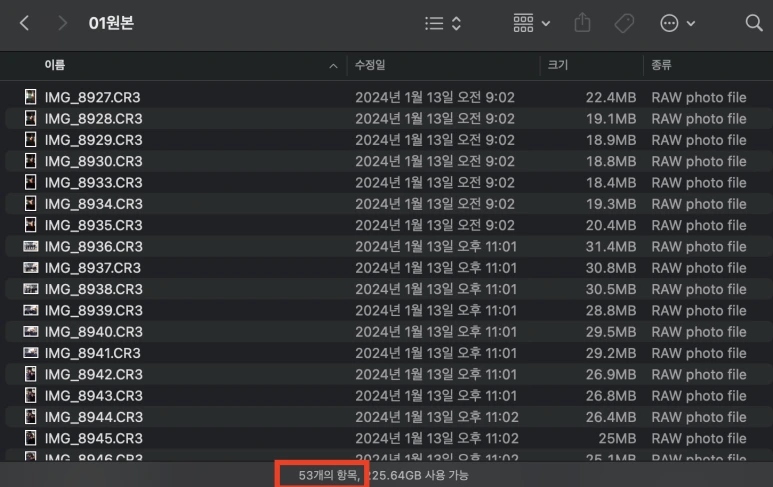
Task: Select file IMG_8937.CR3
Action: tap(93, 268)
